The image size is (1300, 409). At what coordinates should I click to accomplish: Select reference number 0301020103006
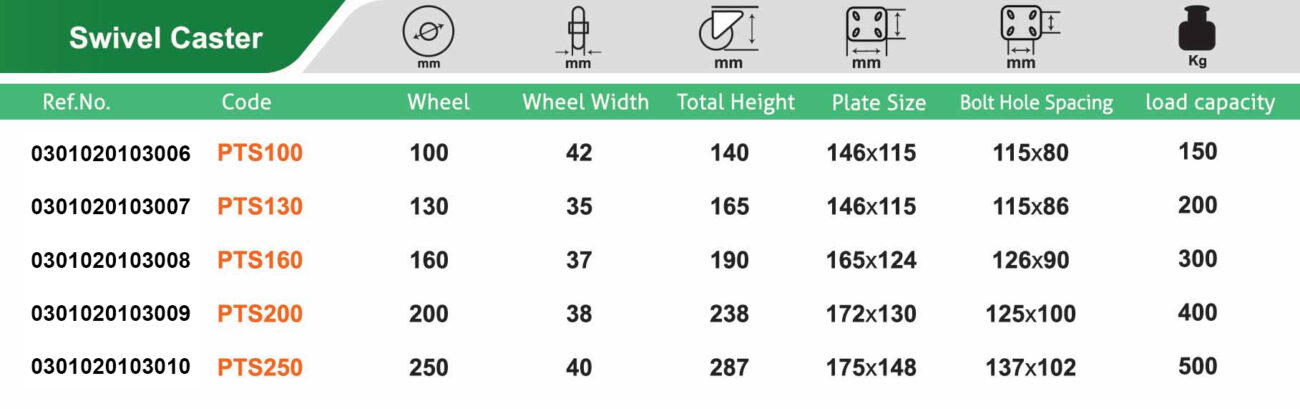(111, 153)
